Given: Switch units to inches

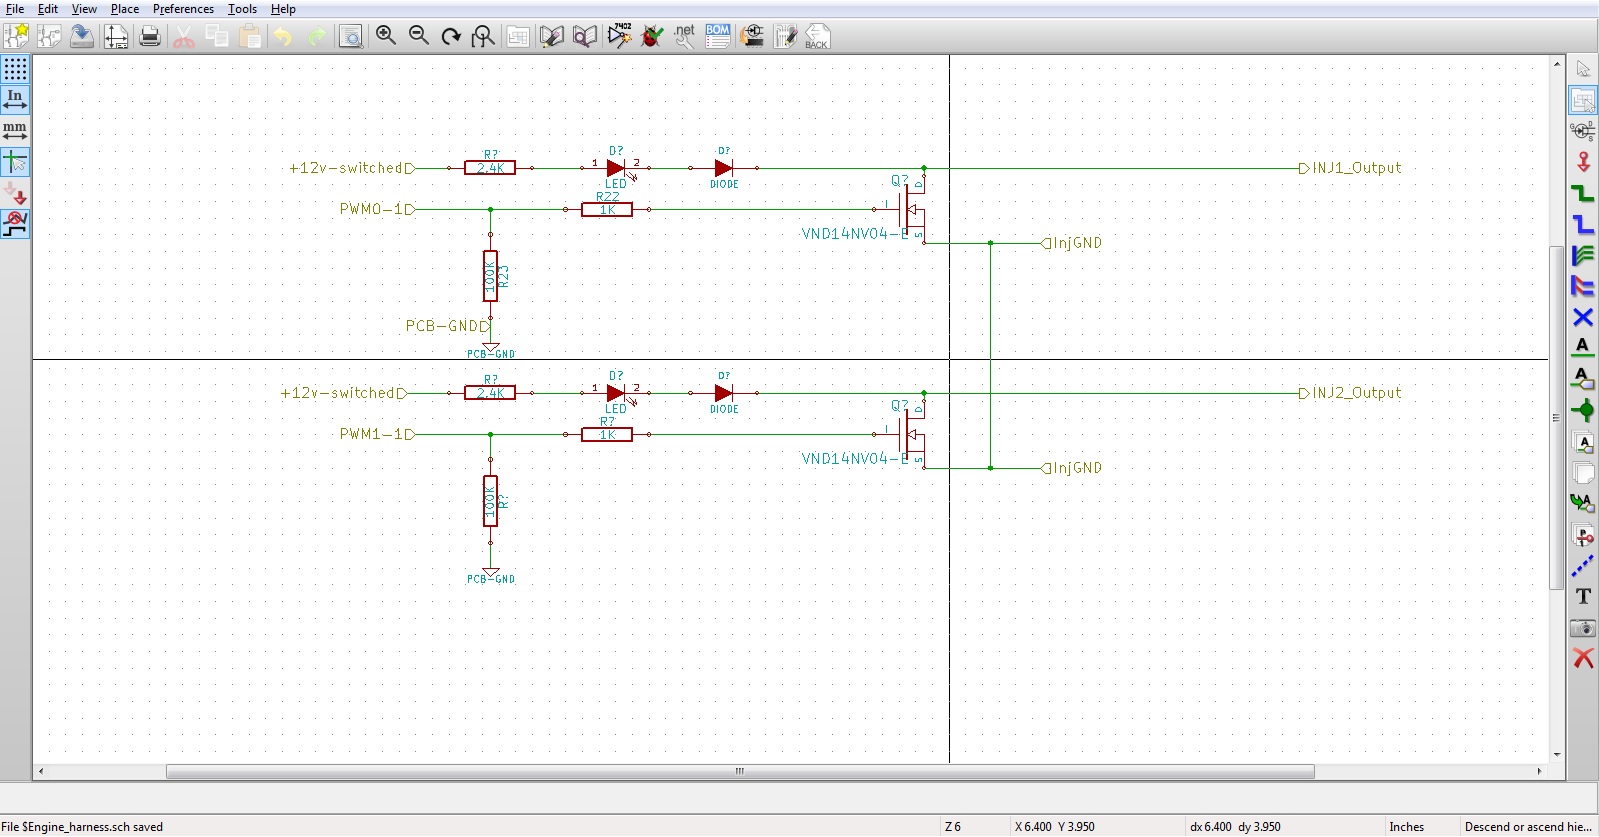Looking at the screenshot, I should [15, 100].
